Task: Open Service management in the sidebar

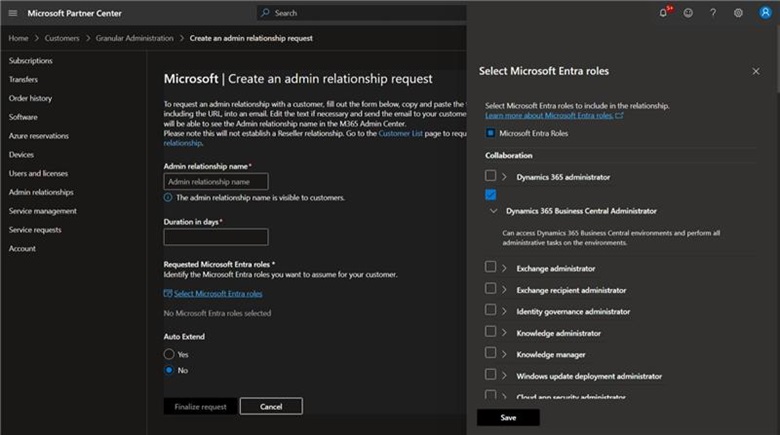Action: click(x=43, y=211)
